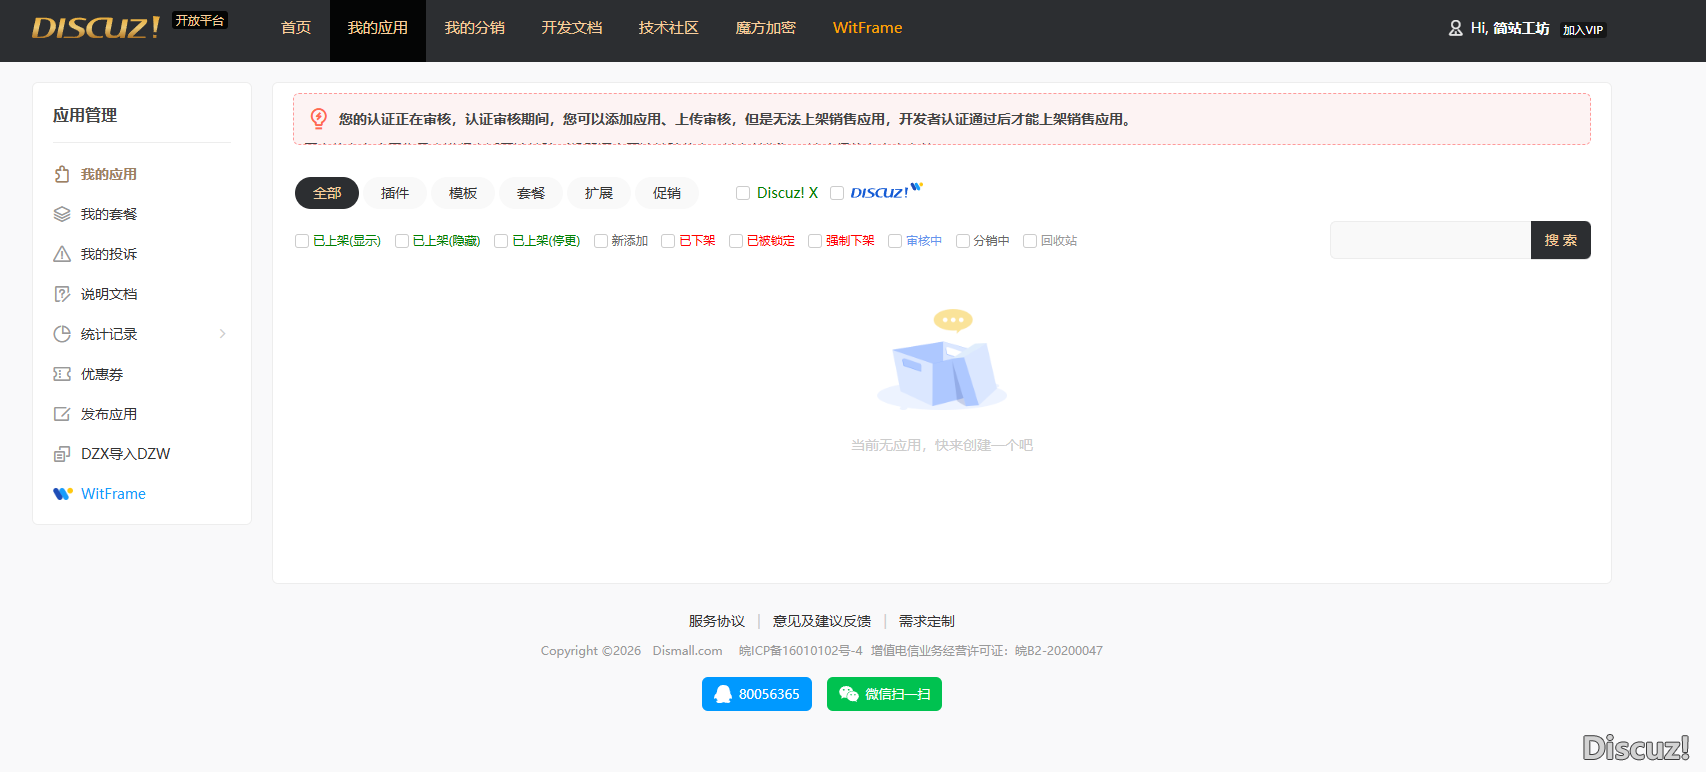This screenshot has width=1706, height=772.
Task: Click the edit icon beside 发布应用
Action: [62, 414]
